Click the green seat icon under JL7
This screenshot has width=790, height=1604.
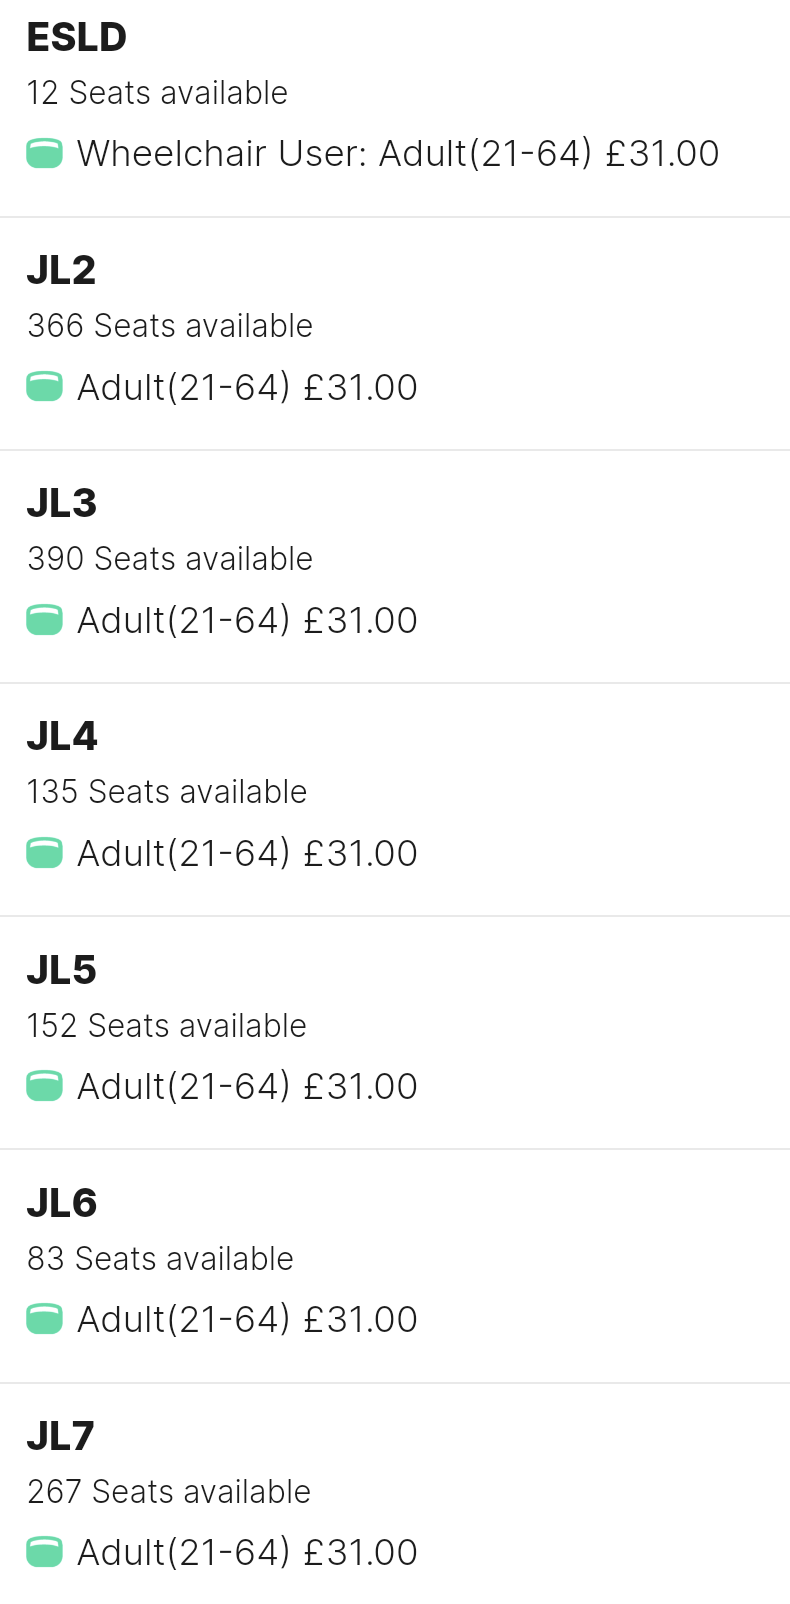44,1552
